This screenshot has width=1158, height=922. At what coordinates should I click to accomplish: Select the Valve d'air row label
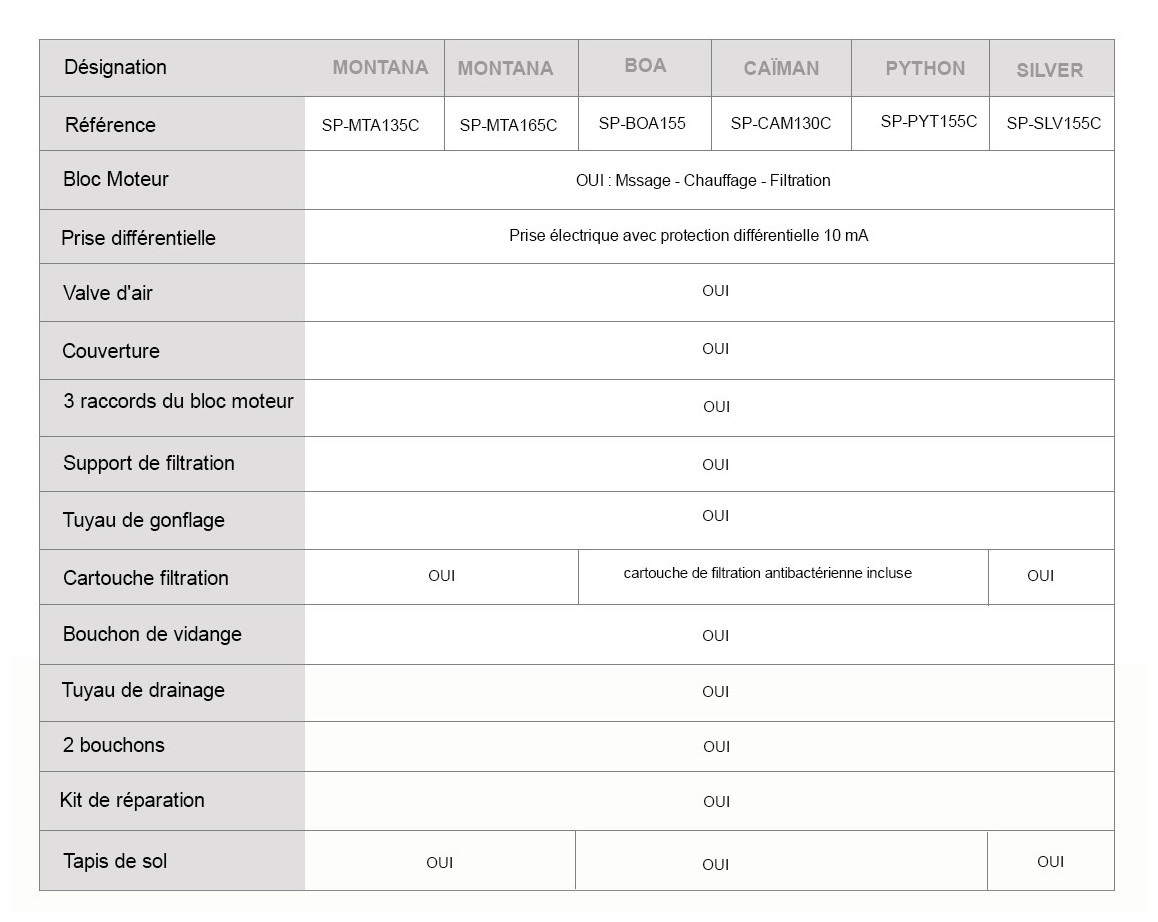108,294
